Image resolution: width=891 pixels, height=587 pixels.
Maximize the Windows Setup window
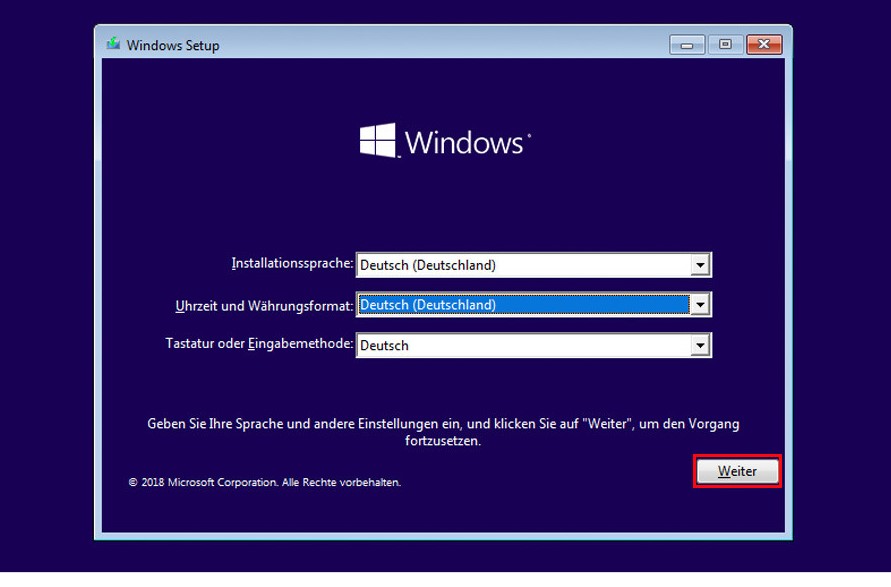[725, 44]
